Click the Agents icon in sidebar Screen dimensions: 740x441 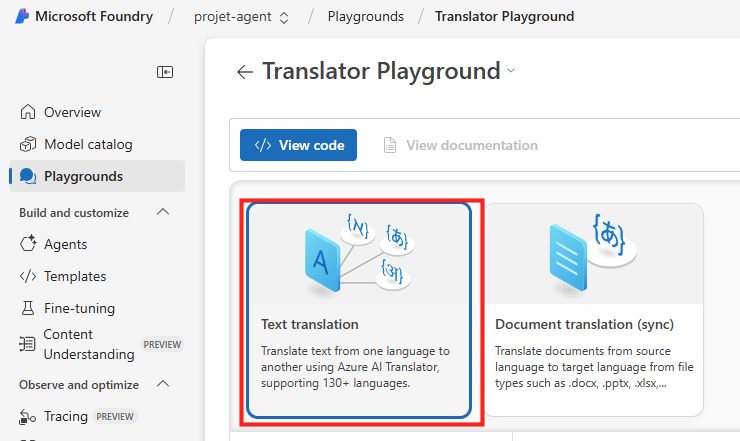(x=28, y=244)
